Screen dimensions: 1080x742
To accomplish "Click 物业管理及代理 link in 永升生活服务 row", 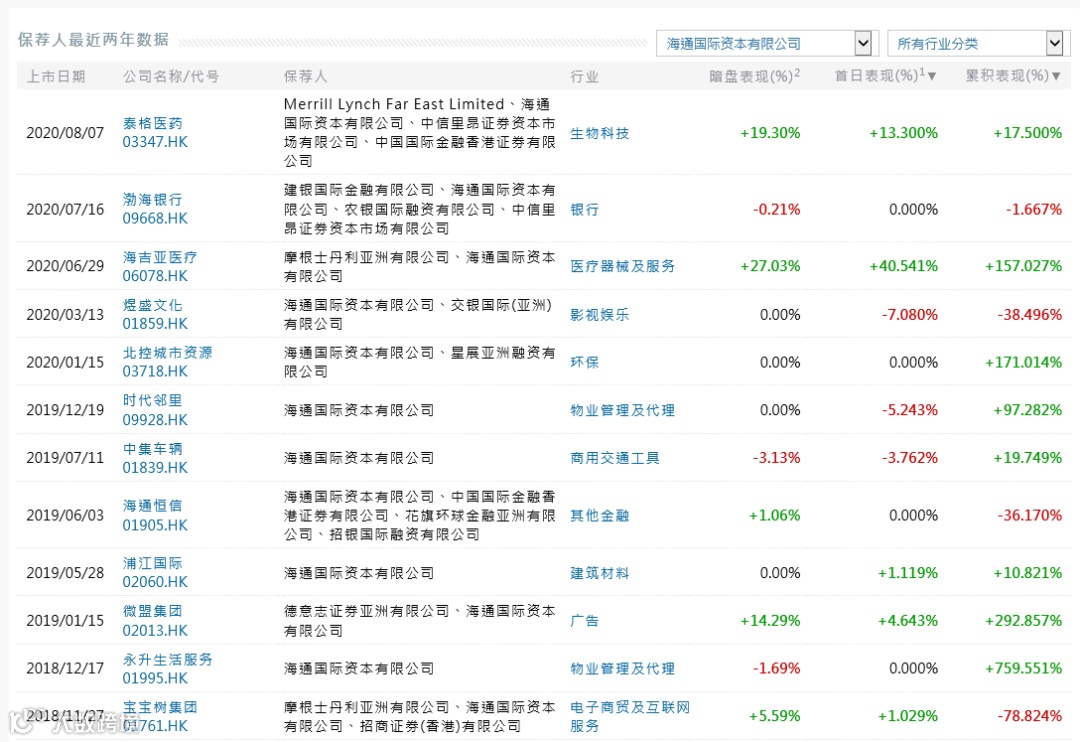I will (x=622, y=669).
